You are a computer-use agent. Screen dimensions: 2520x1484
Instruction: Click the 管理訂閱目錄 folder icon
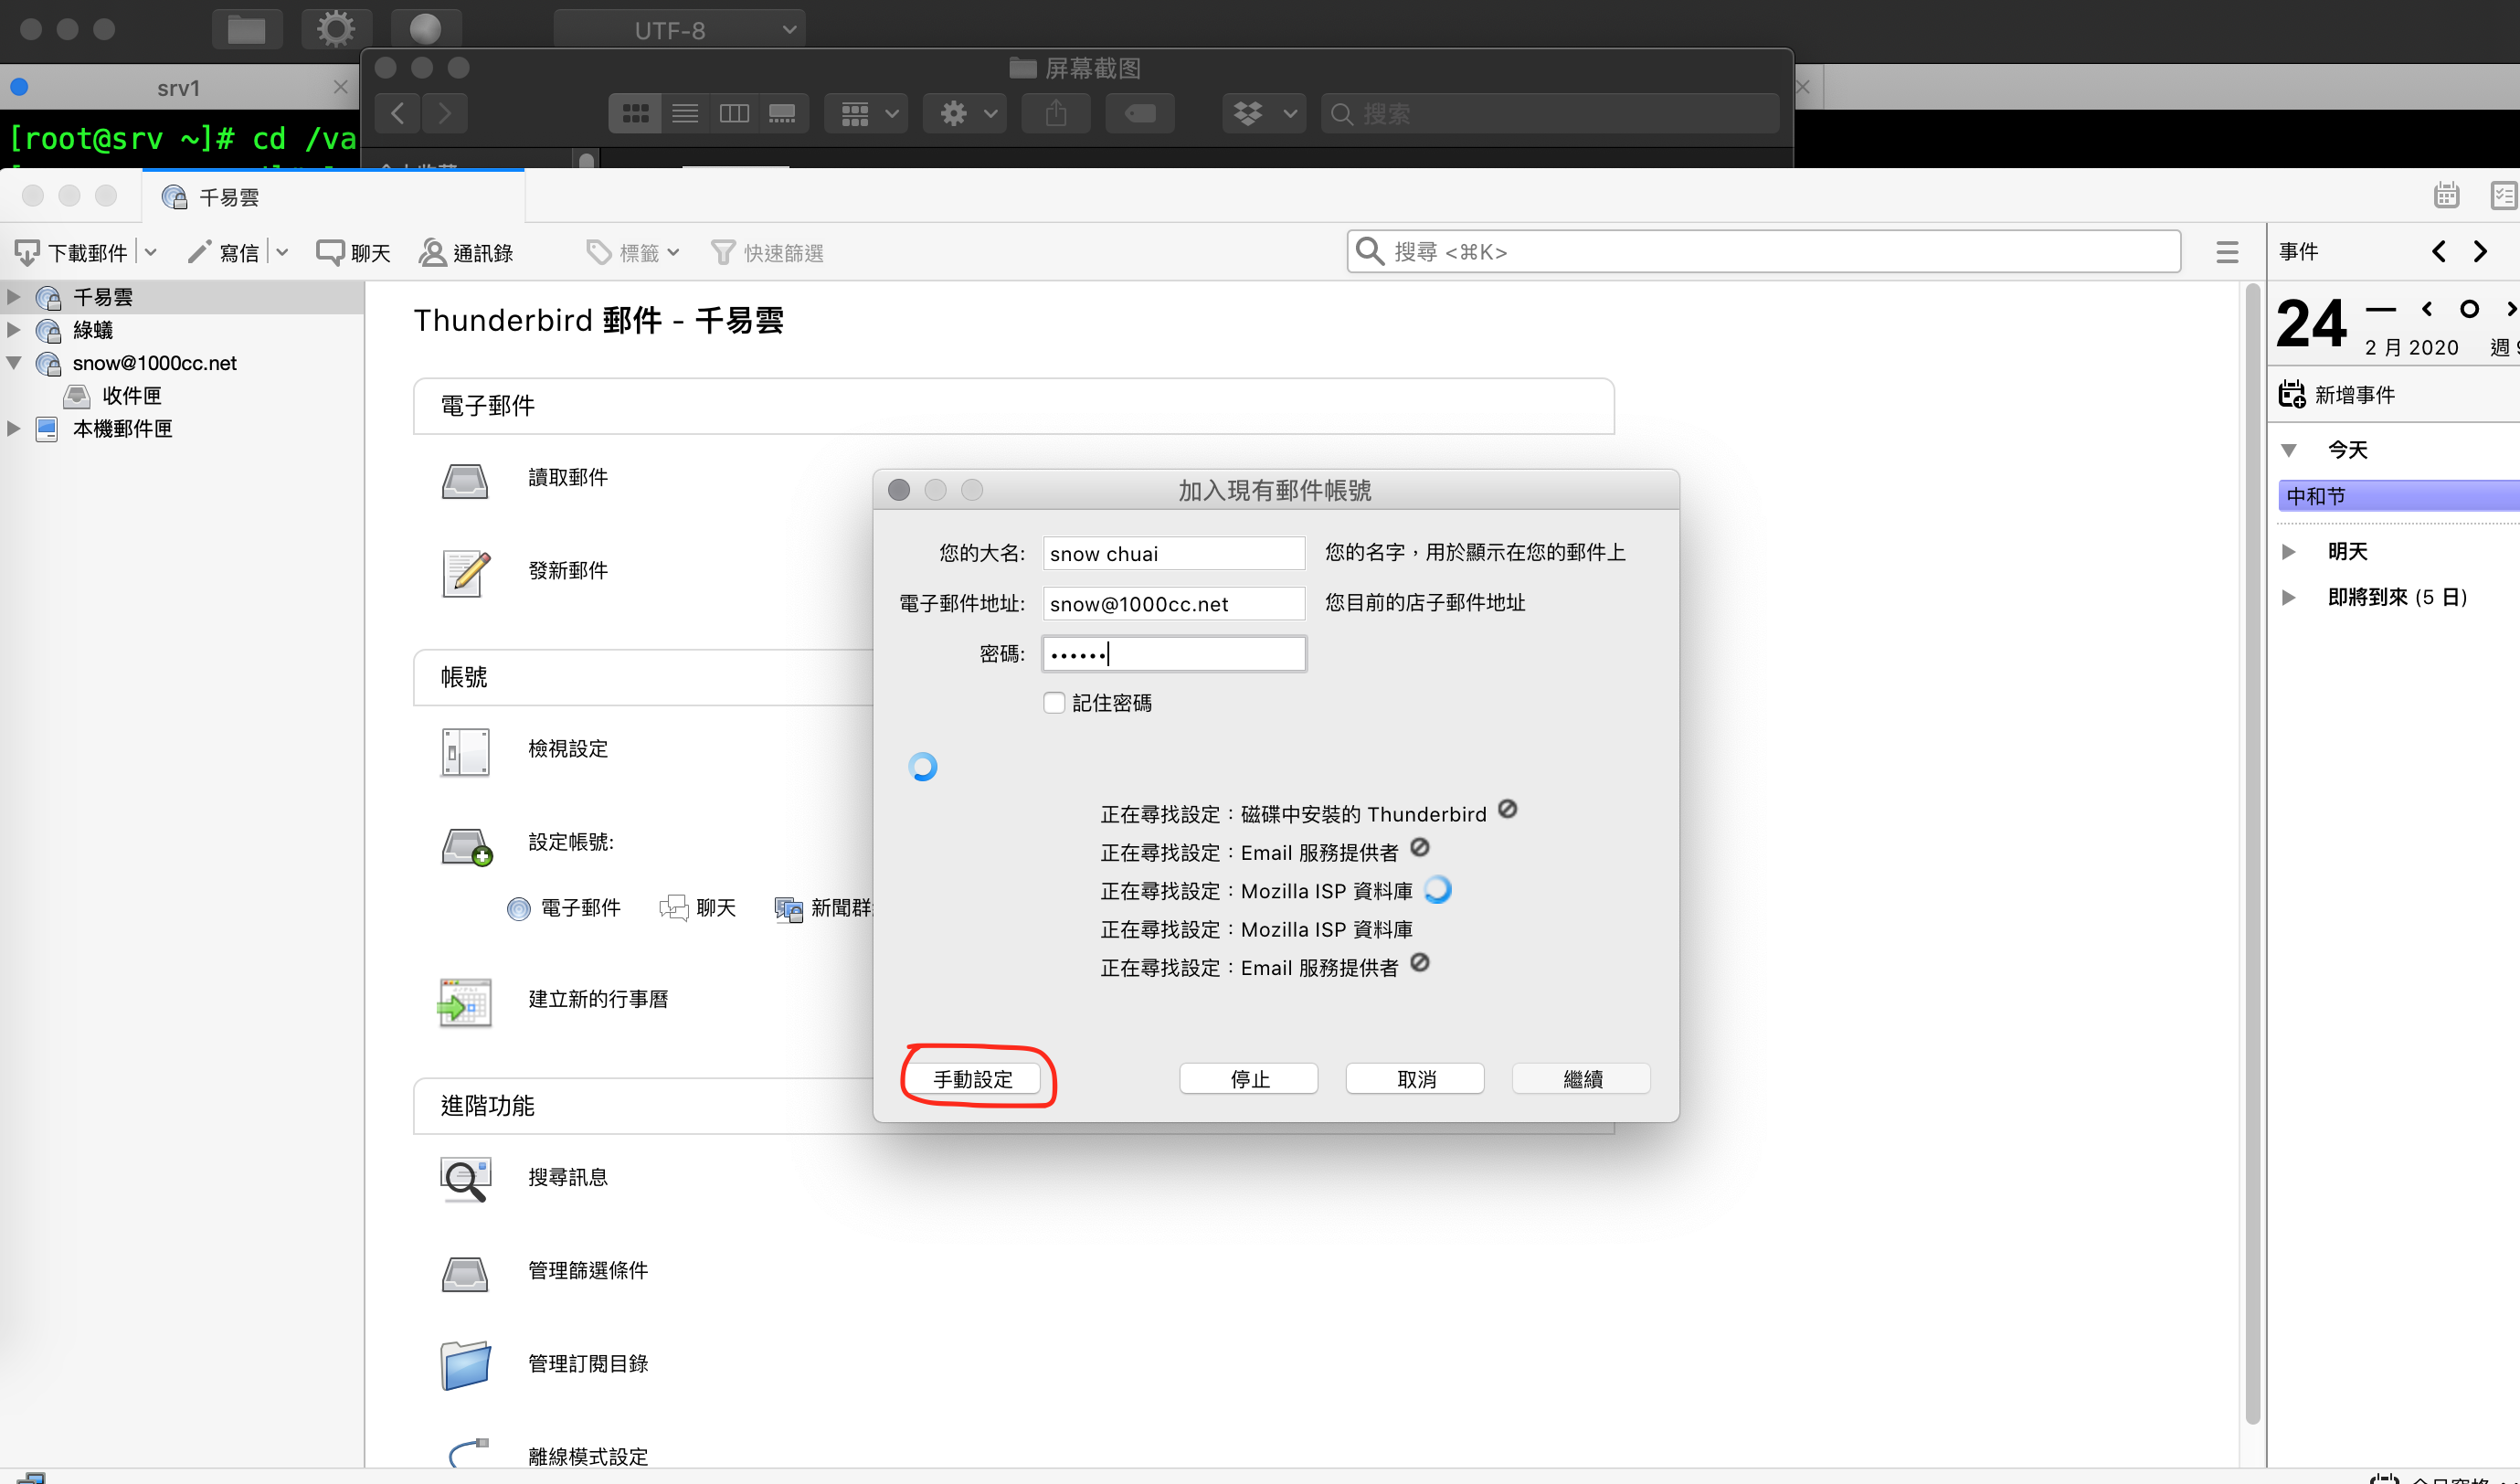click(465, 1366)
